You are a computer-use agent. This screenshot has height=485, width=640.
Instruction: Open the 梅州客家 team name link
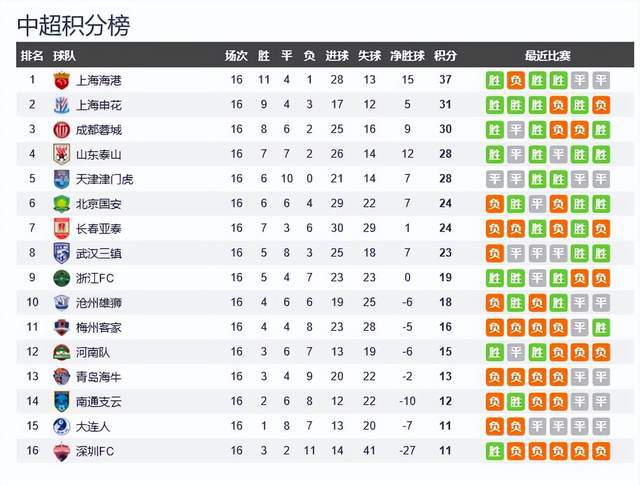point(99,327)
